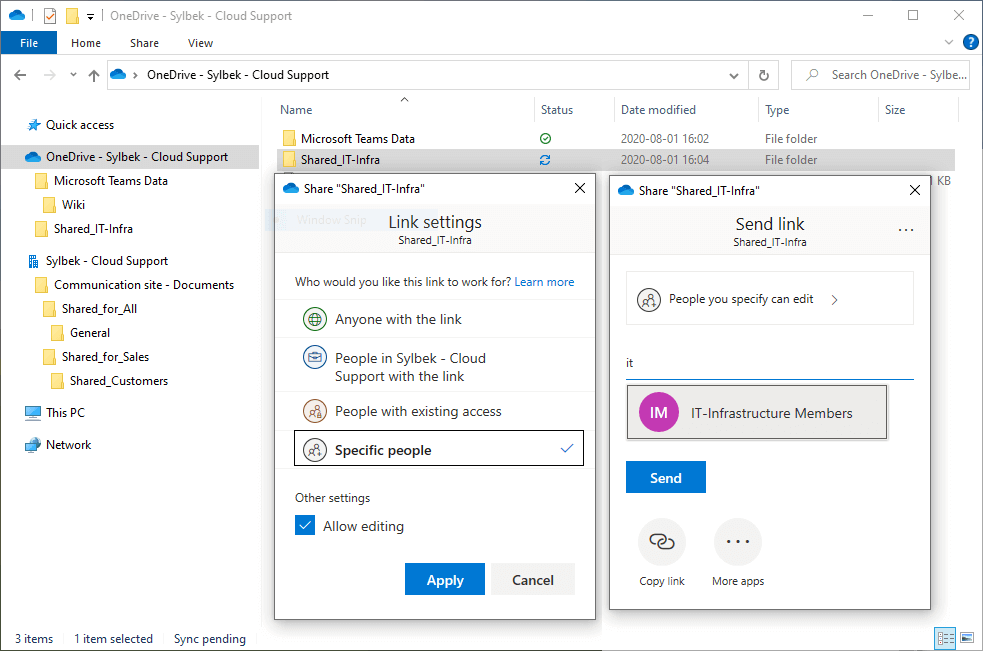Click the Forward navigation arrow
Image resolution: width=983 pixels, height=651 pixels.
(50, 75)
